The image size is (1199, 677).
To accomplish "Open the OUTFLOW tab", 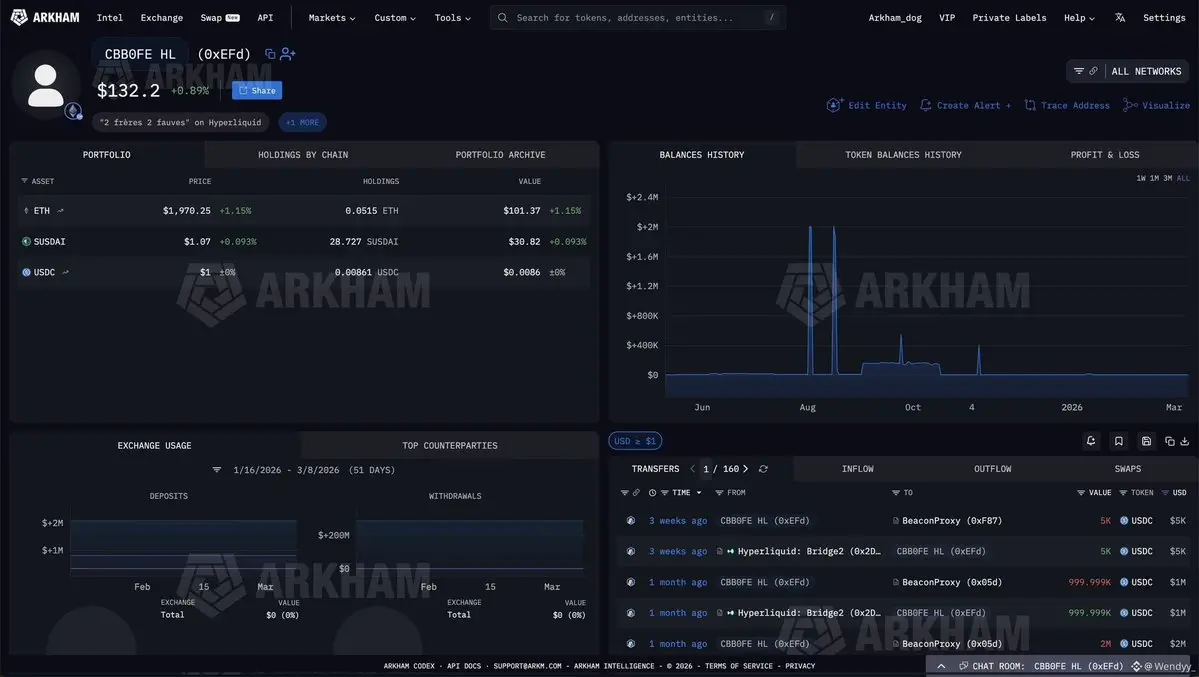I will tap(992, 469).
